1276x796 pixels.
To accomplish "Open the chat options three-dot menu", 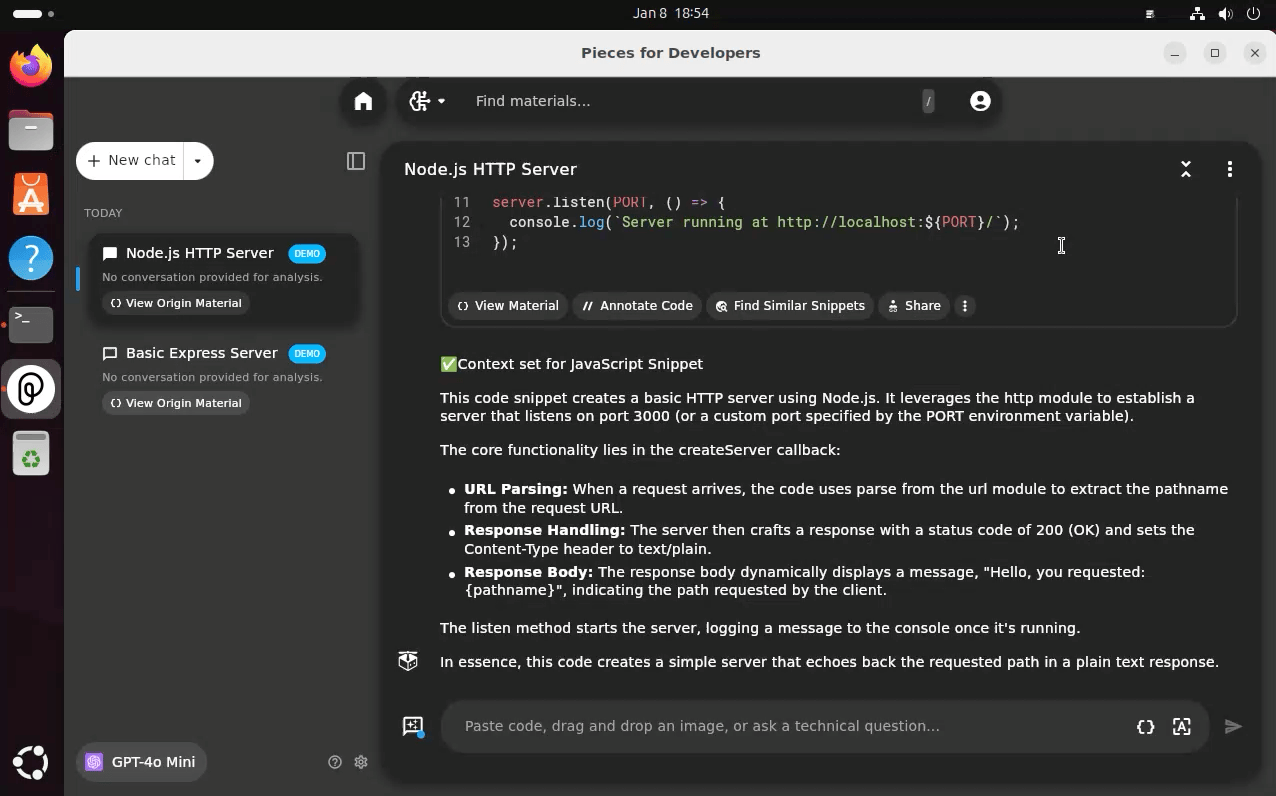I will point(1230,169).
